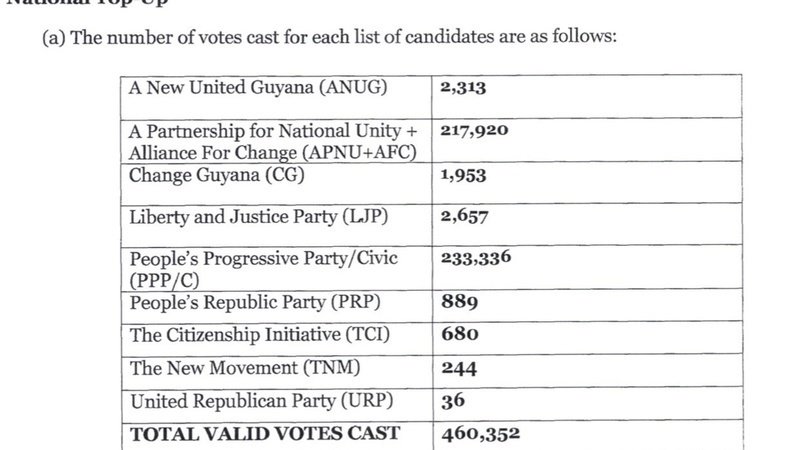
Task: Click the People's Progressive Party/Civic cell
Action: tap(264, 268)
